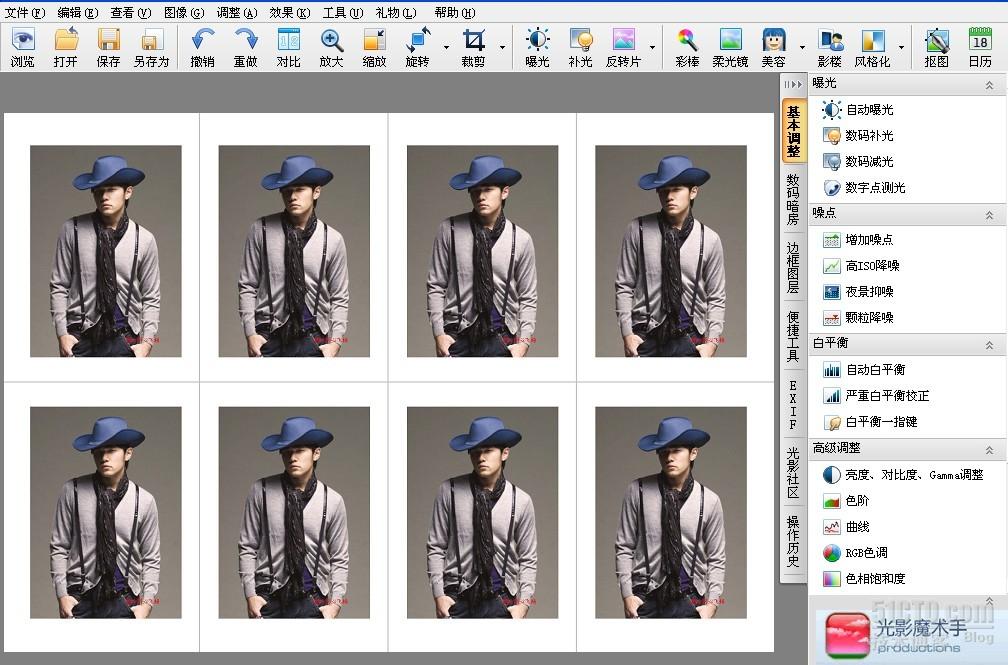This screenshot has width=1008, height=665.
Task: Click the 影楼 studio effect icon
Action: coord(830,48)
